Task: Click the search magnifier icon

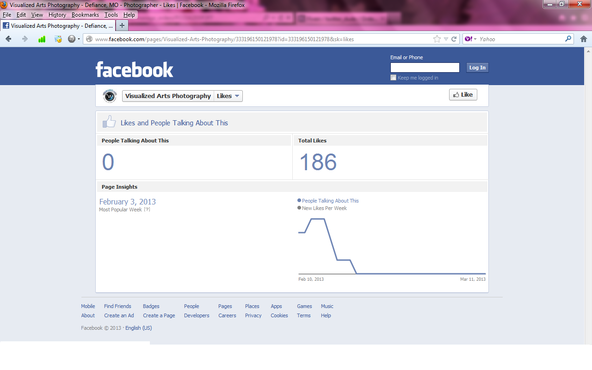Action: (568, 39)
